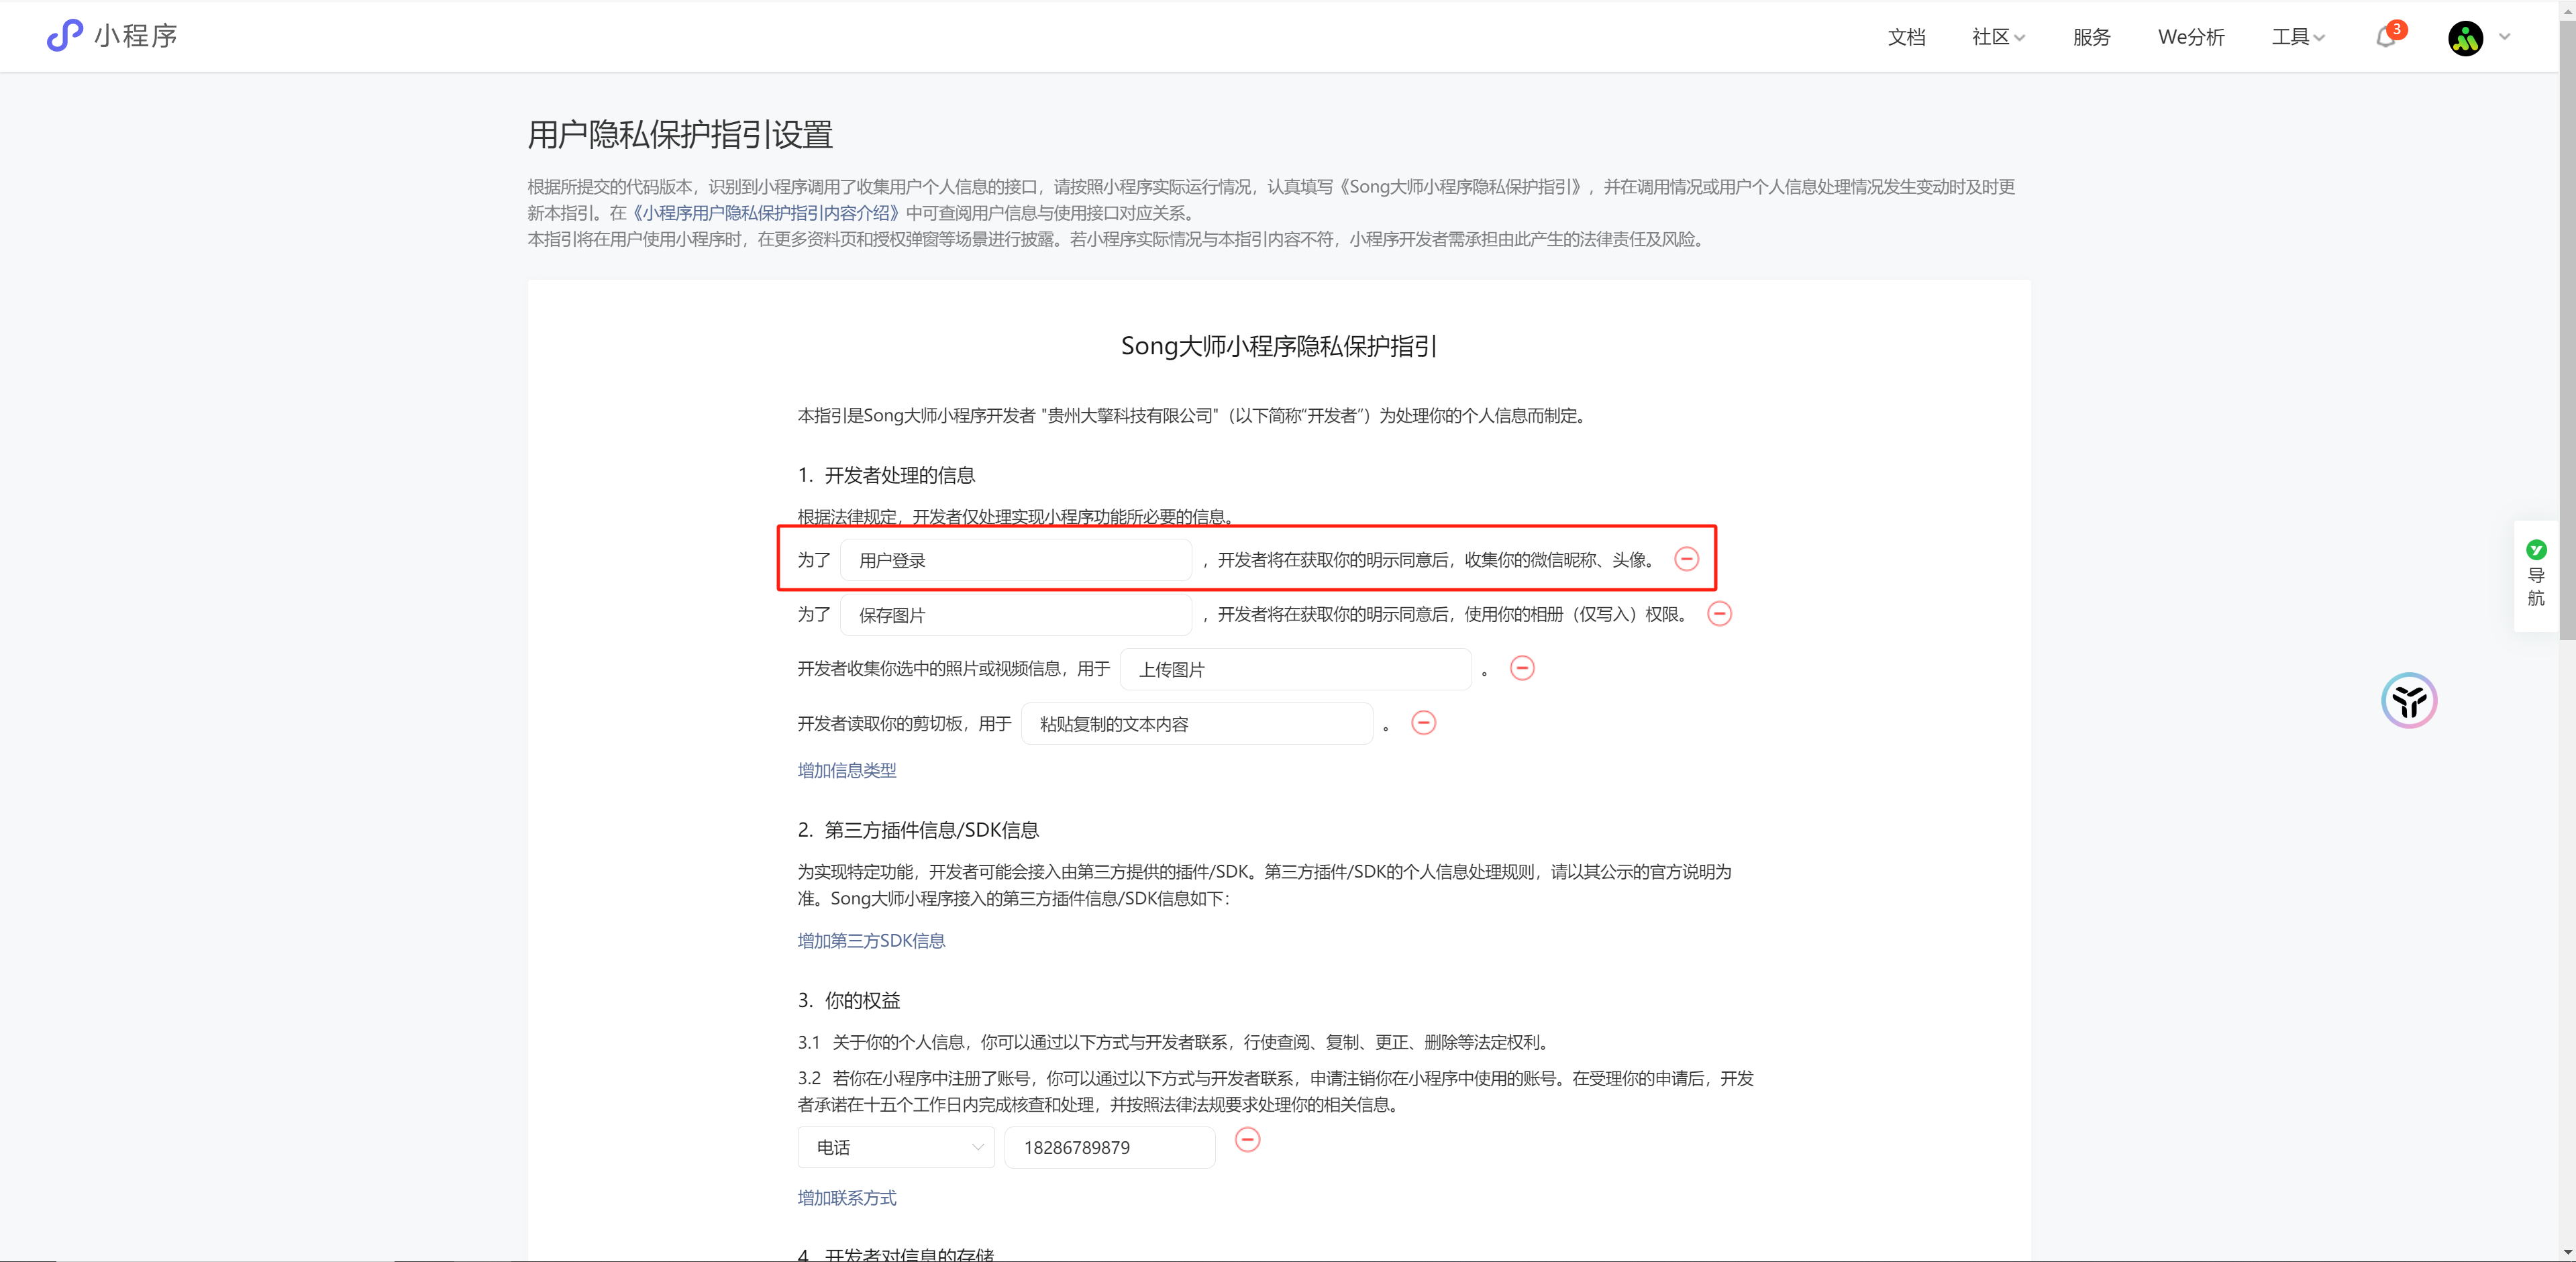Click heading 1. 开发者处理的信息
The height and width of the screenshot is (1262, 2576).
886,475
